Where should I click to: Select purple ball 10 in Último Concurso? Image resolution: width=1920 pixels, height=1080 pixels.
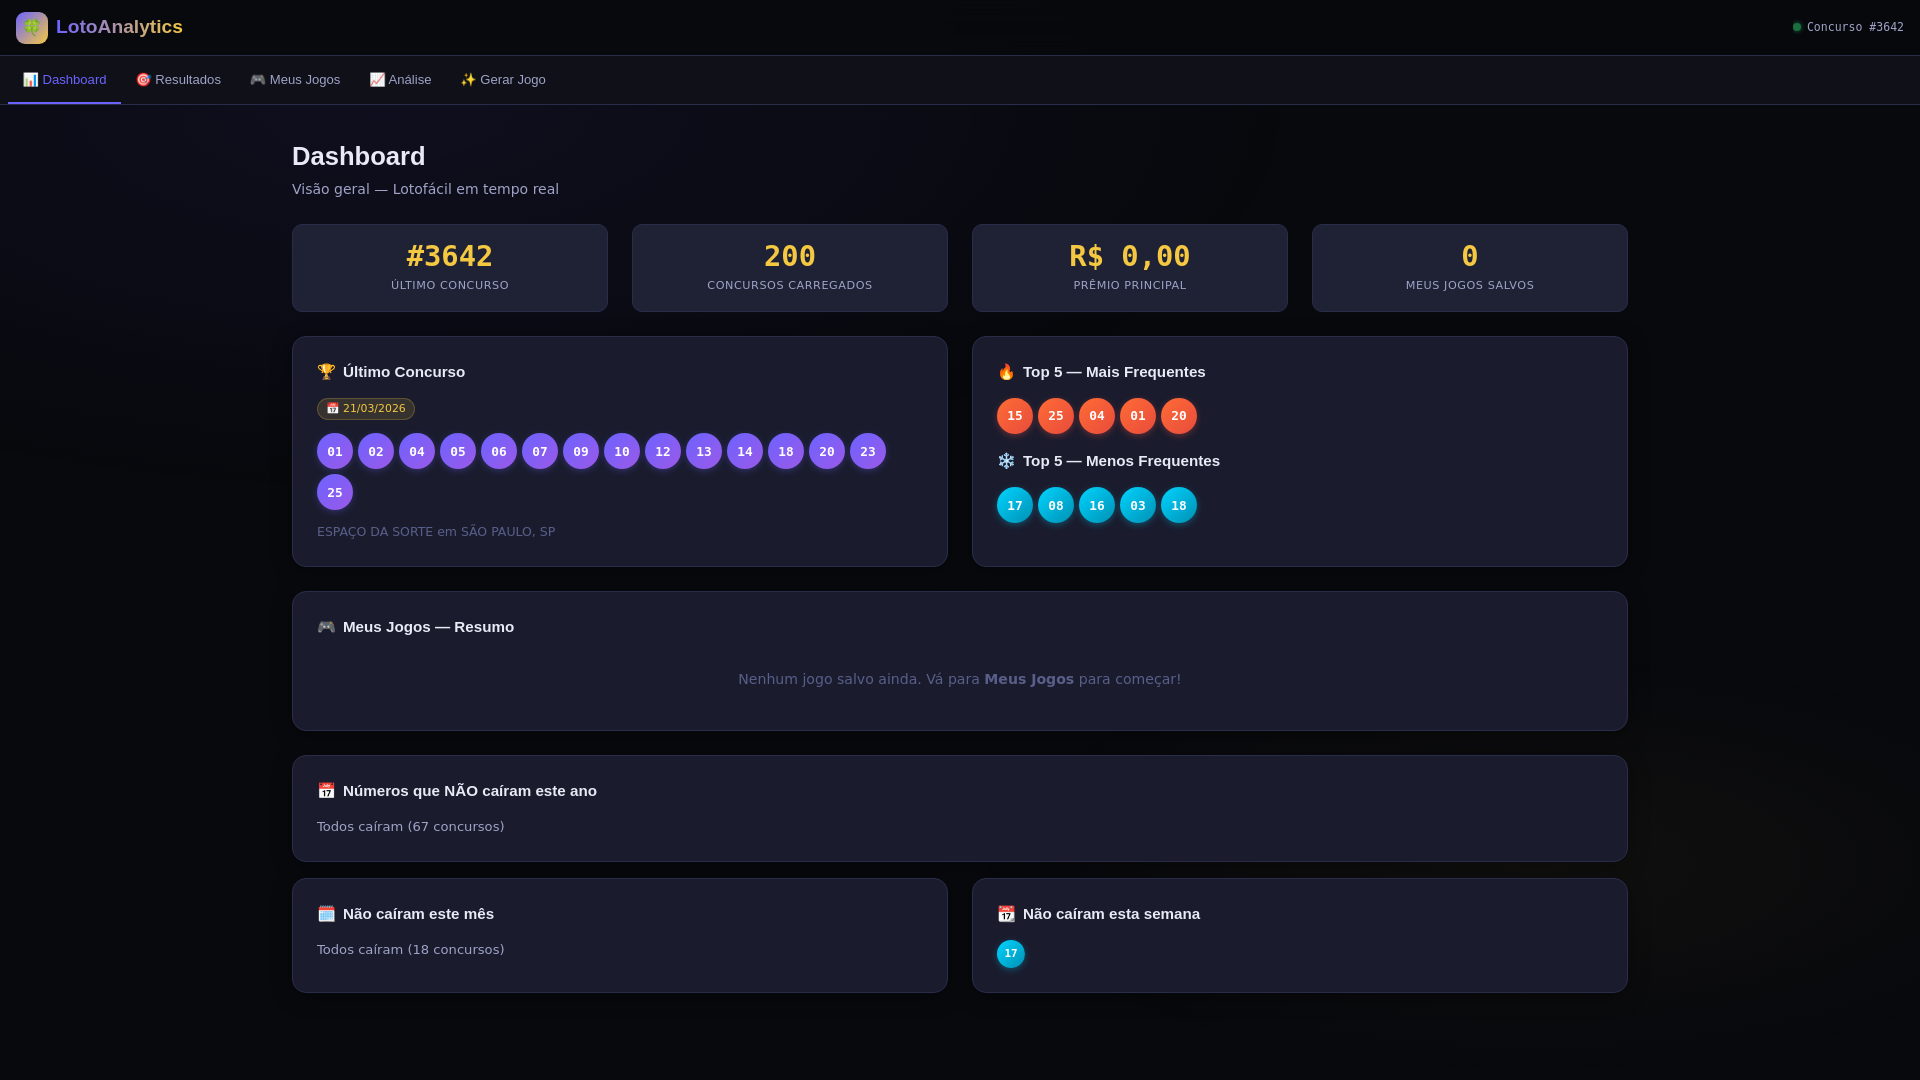coord(622,451)
